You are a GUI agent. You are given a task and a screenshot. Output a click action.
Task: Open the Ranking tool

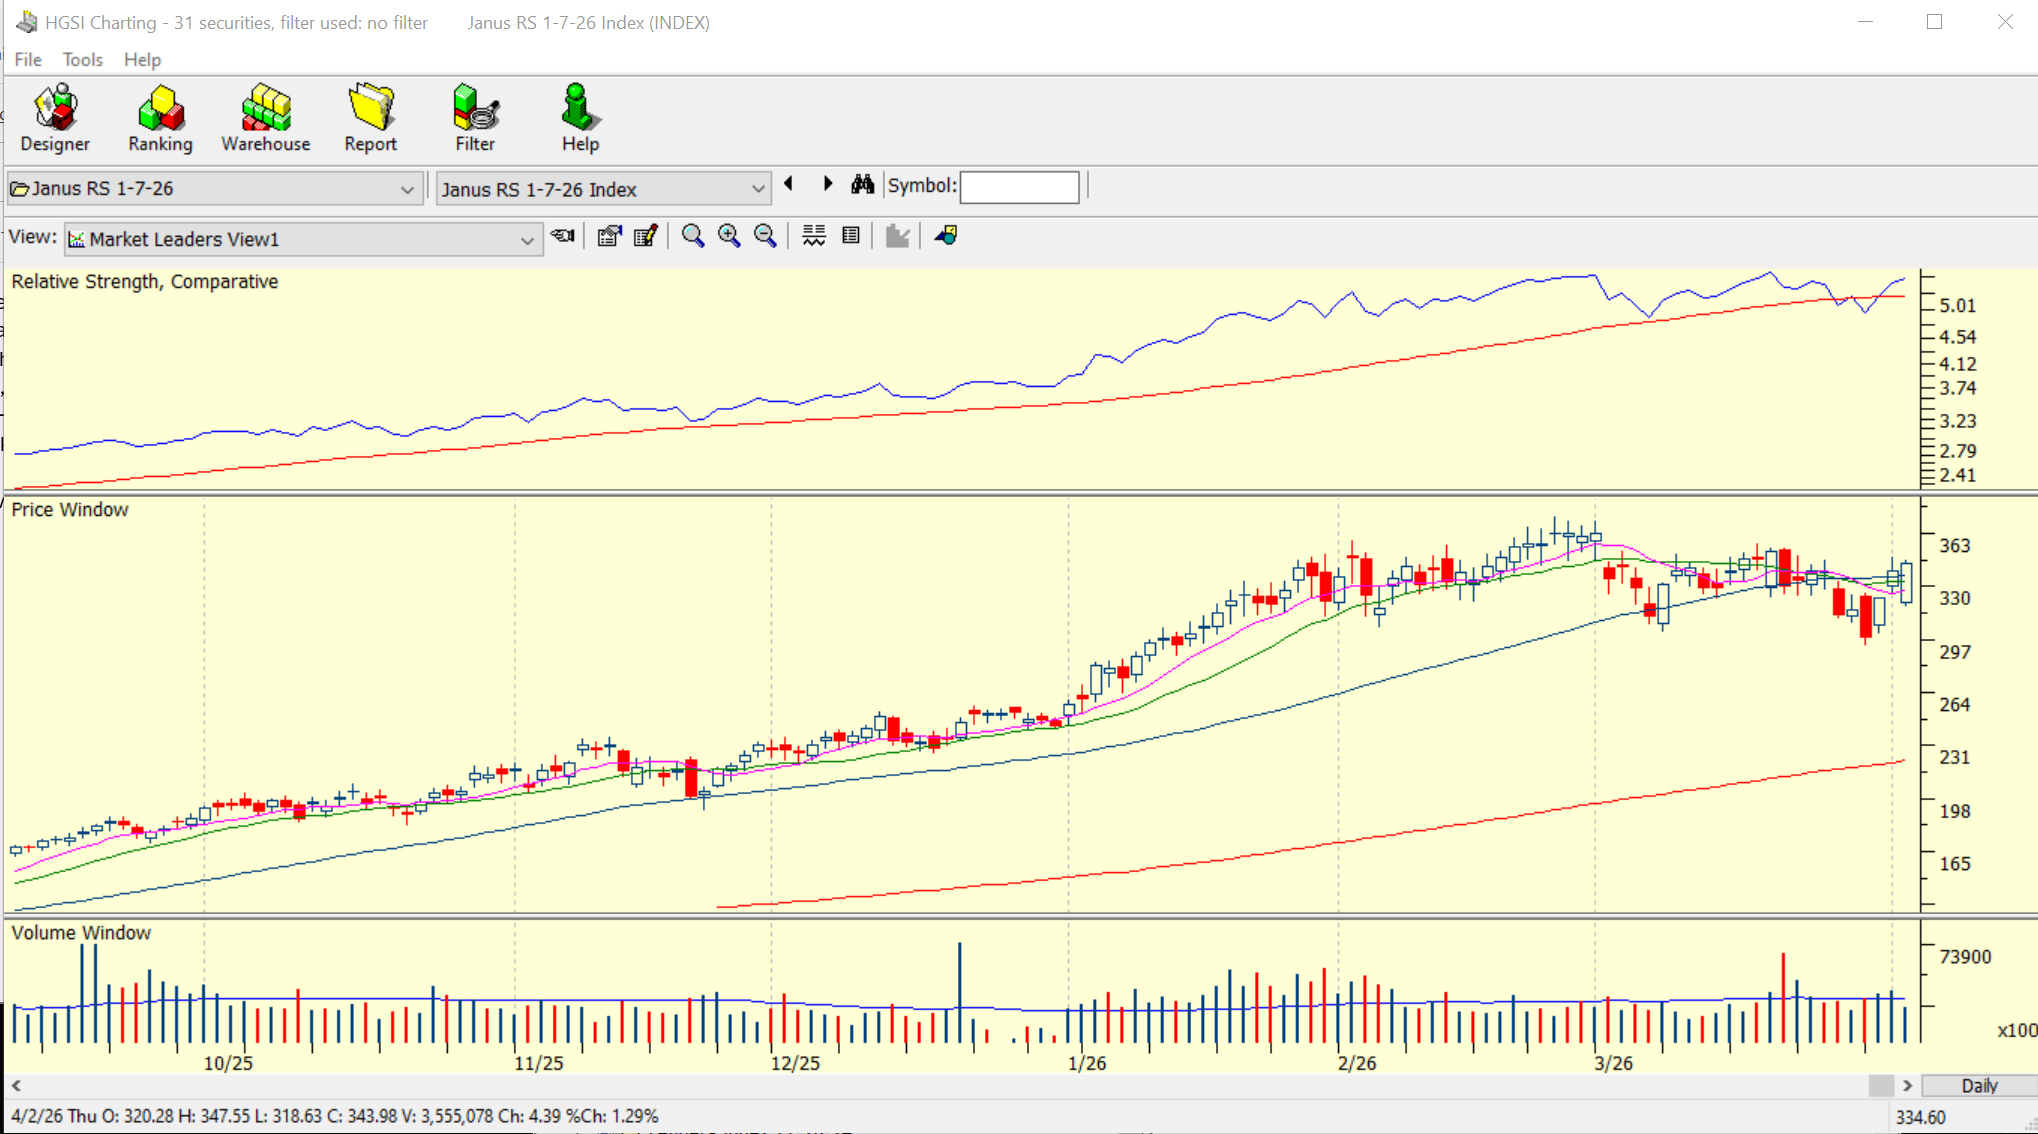(160, 118)
